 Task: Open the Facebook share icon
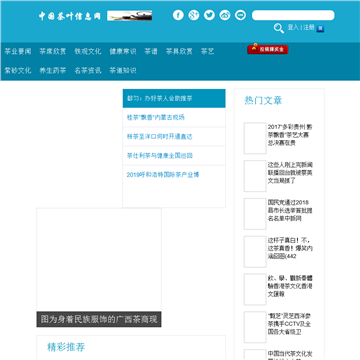pyautogui.click(x=178, y=15)
